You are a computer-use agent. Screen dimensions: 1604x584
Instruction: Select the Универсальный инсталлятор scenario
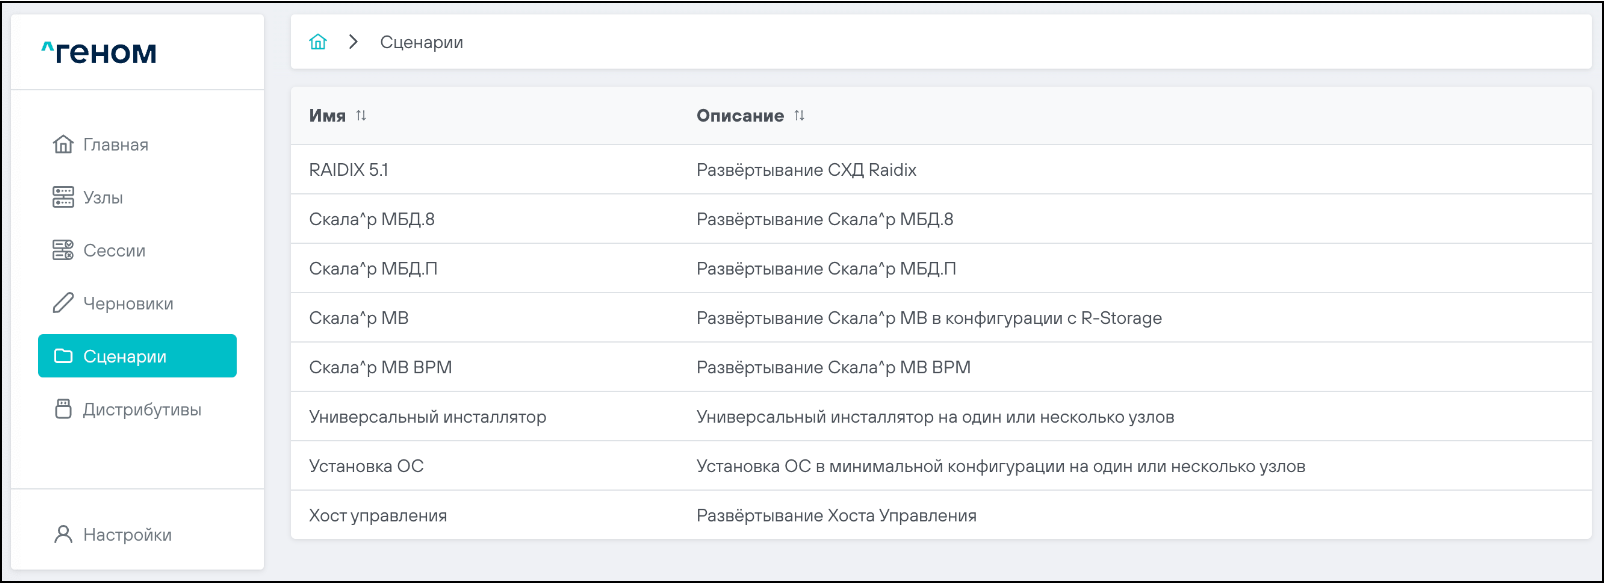click(x=427, y=417)
